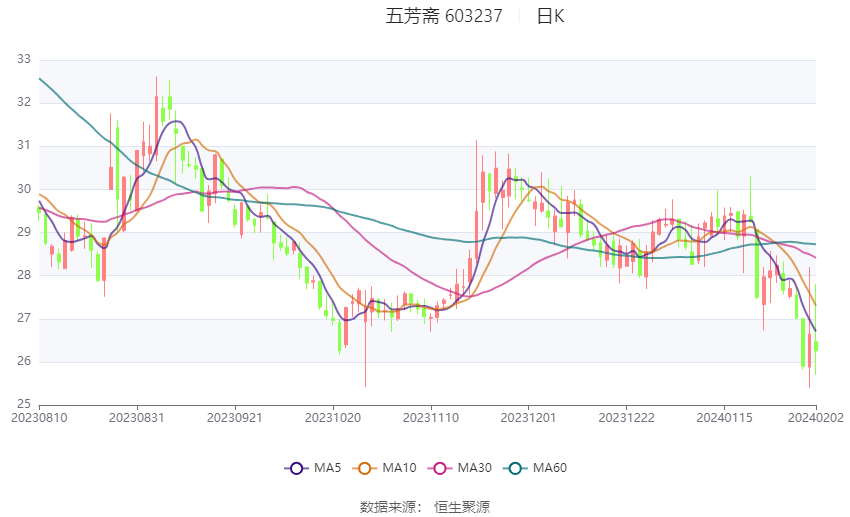Toggle the MA30 legend marker
Viewport: 850px width, 517px height.
point(440,468)
